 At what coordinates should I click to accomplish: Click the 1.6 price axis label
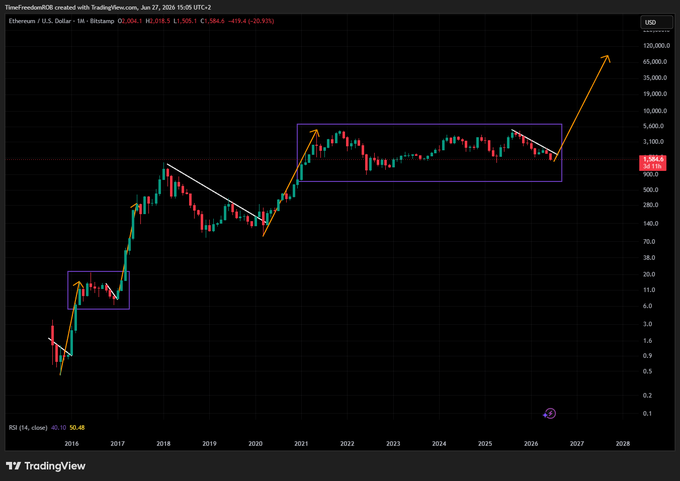[x=647, y=341]
